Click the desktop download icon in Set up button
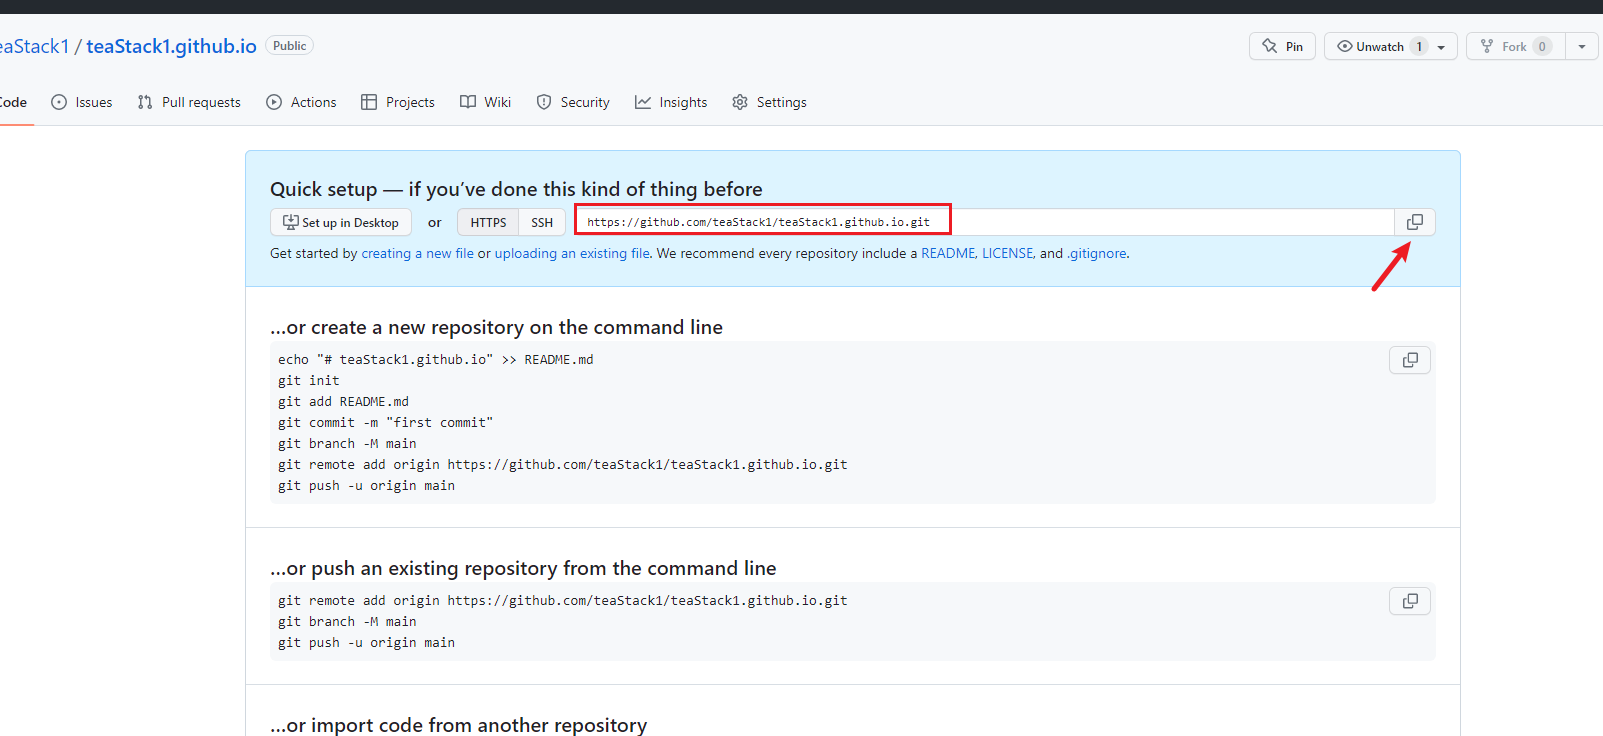Viewport: 1603px width, 736px height. (x=291, y=222)
